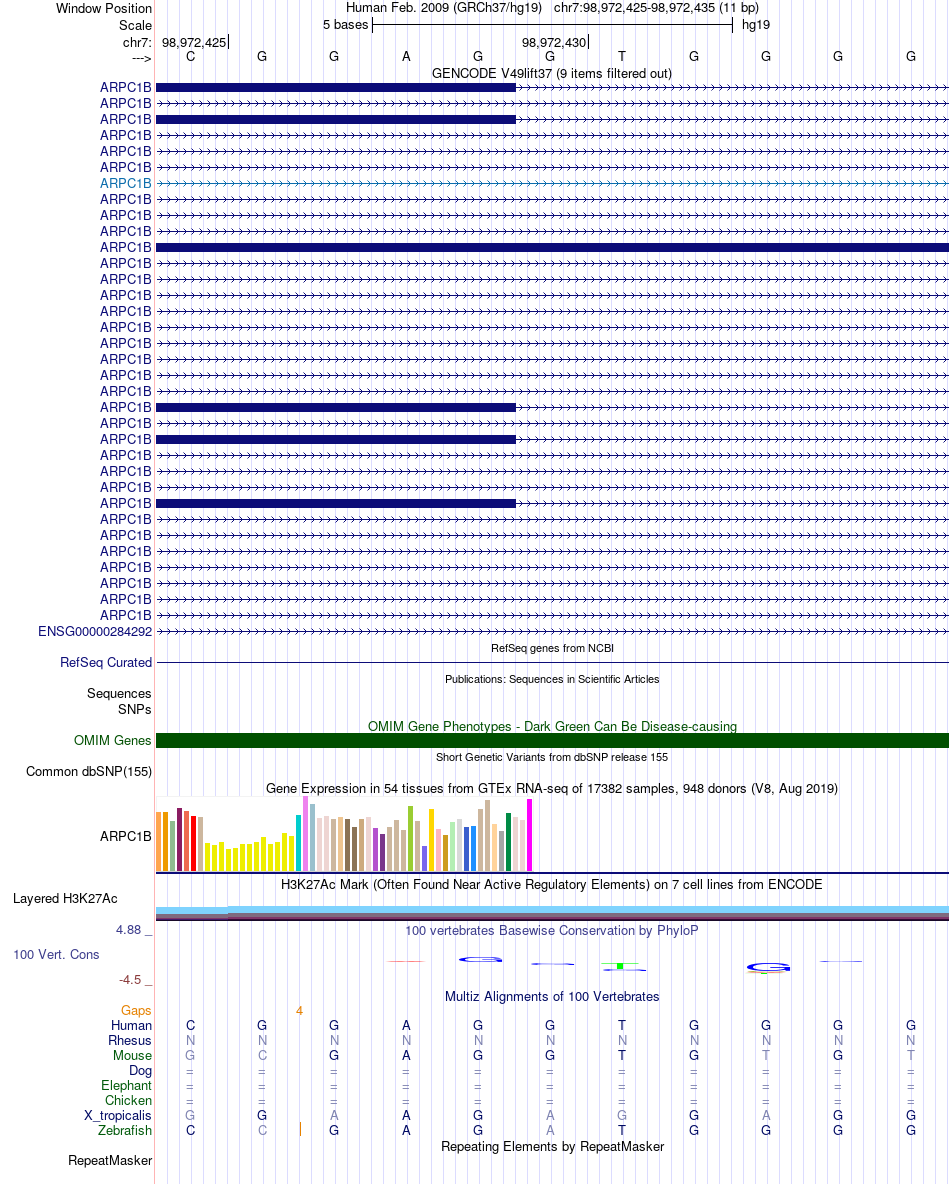Open the GTEx Gene Expression track title
This screenshot has height=1184, width=950.
click(552, 788)
